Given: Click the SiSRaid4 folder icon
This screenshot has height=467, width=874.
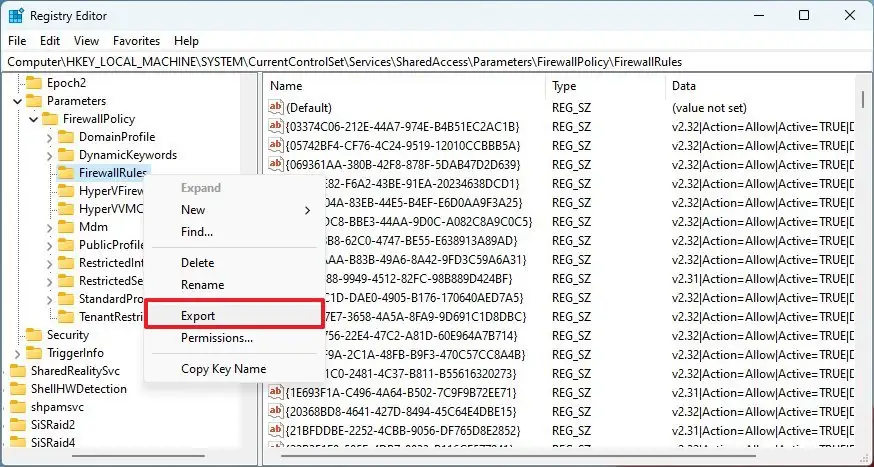Looking at the screenshot, I should (x=18, y=443).
